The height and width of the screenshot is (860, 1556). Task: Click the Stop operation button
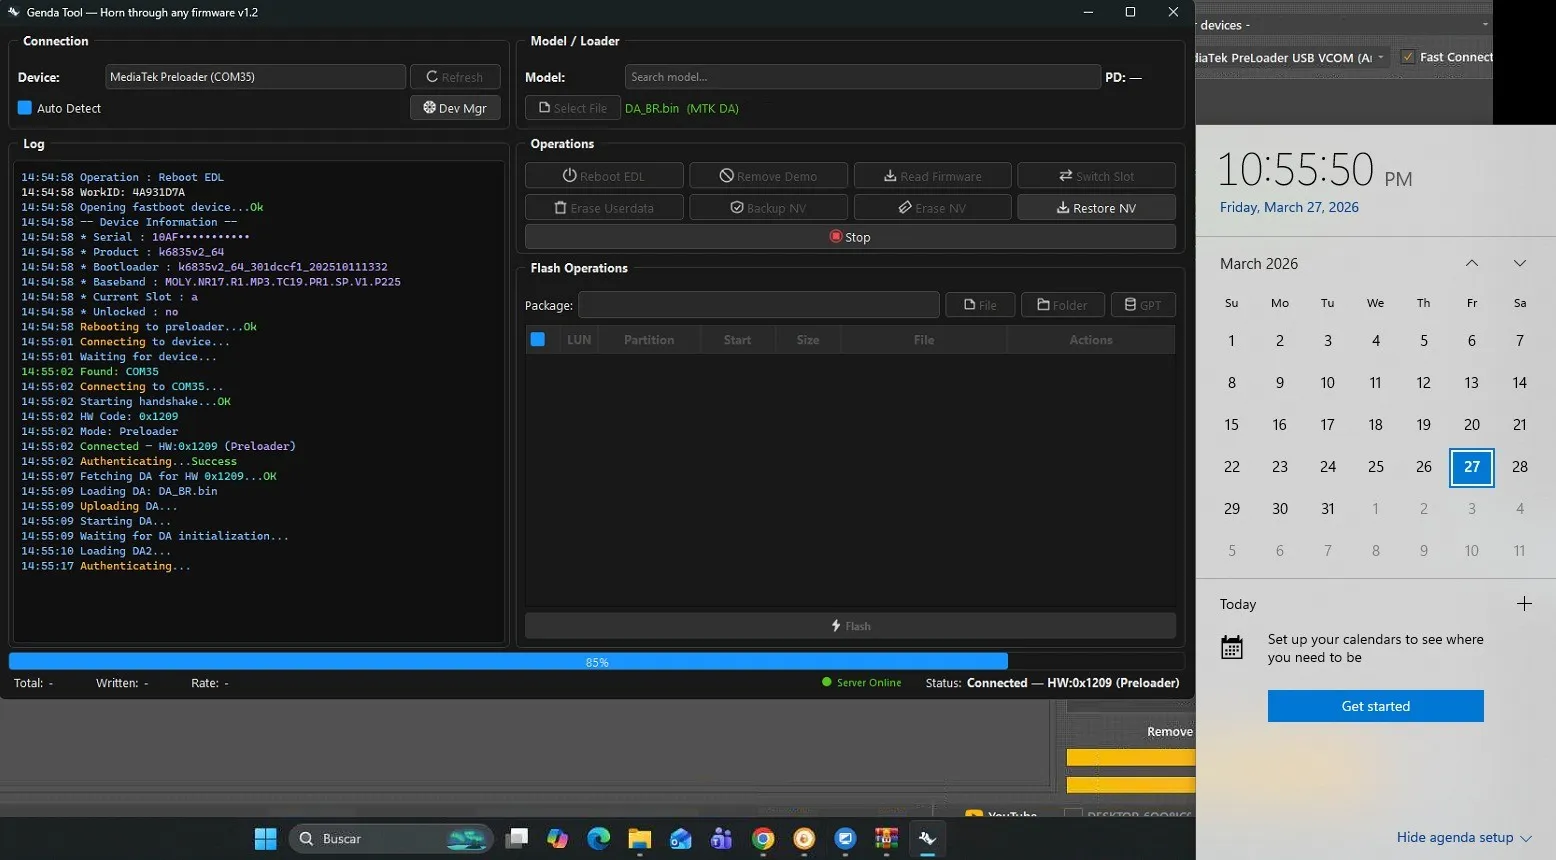click(x=850, y=237)
